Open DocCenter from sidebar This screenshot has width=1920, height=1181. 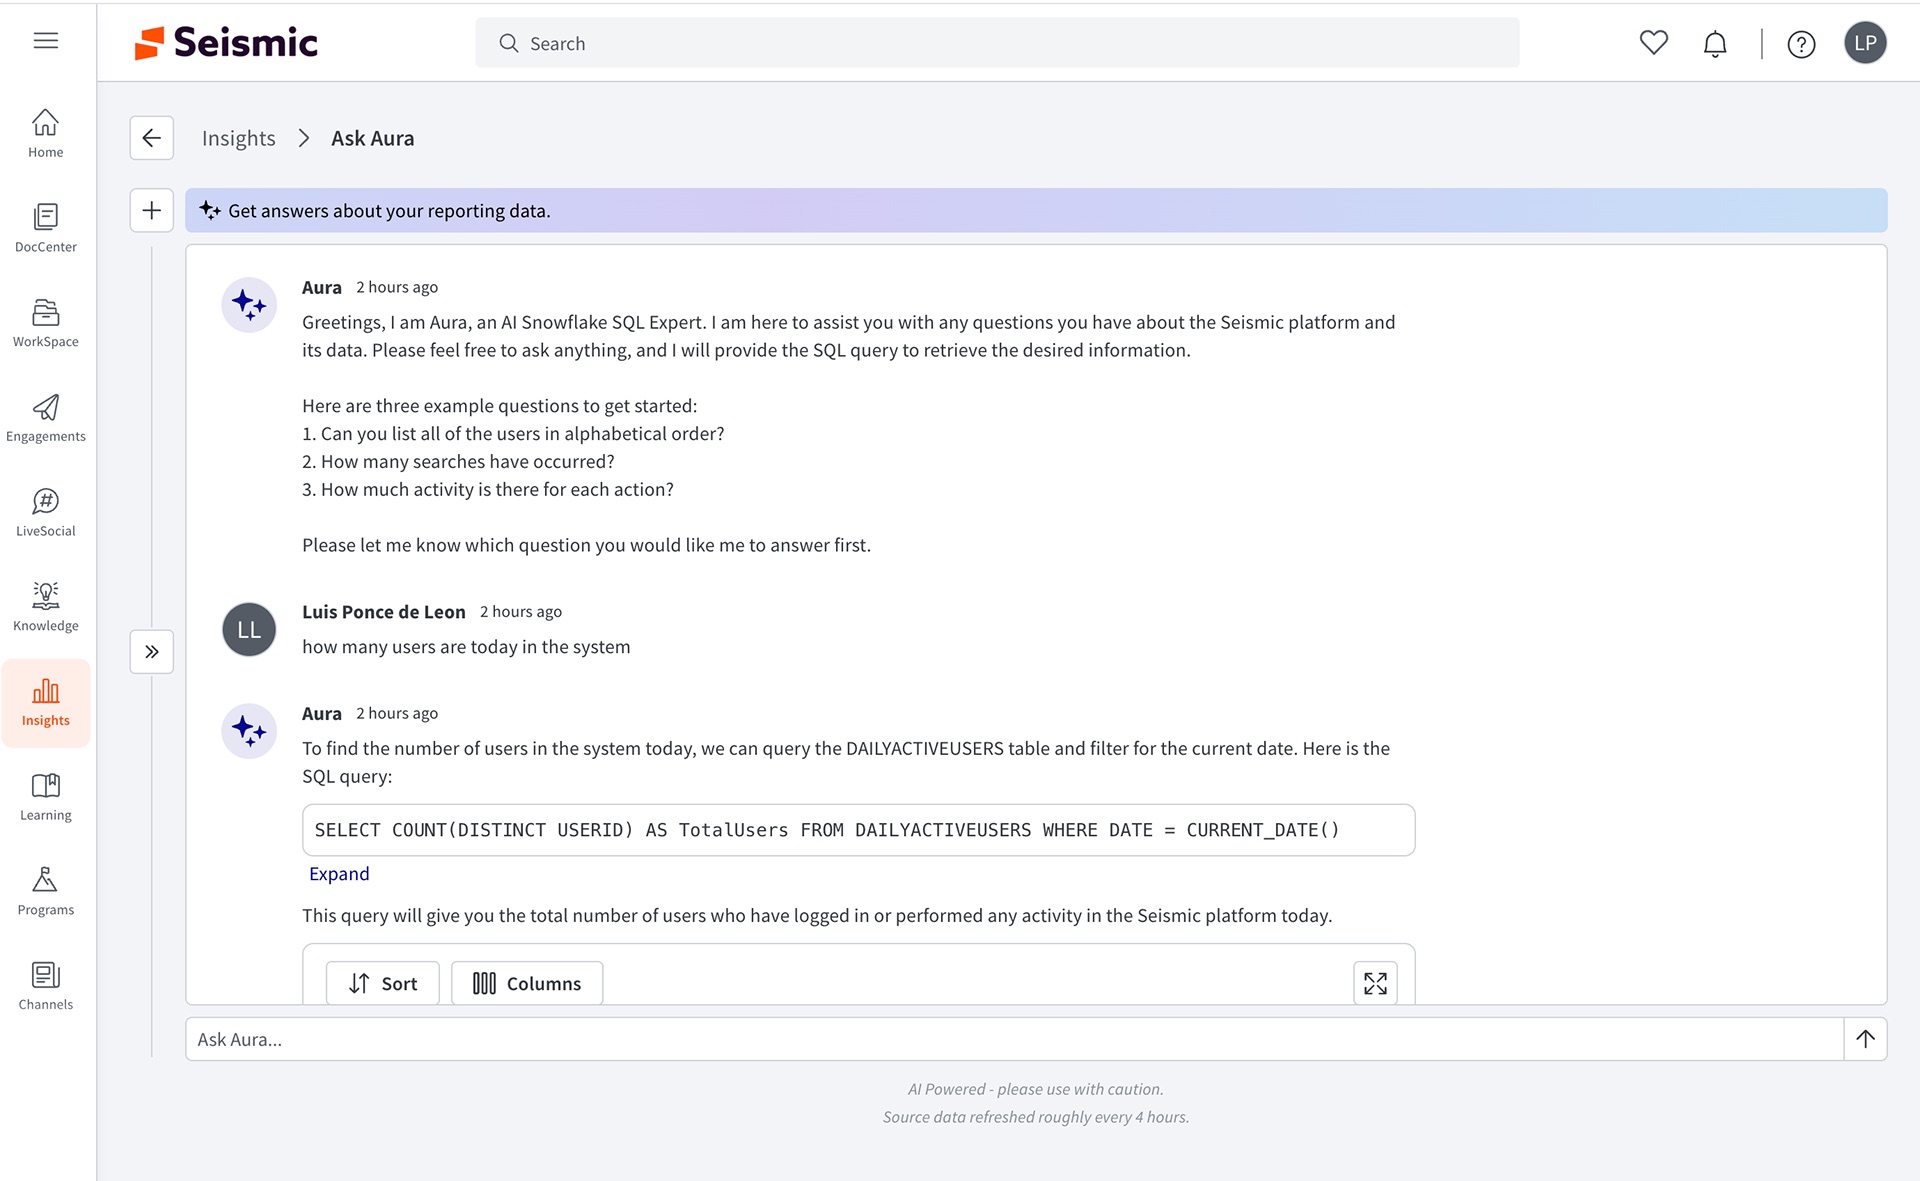pyautogui.click(x=46, y=229)
